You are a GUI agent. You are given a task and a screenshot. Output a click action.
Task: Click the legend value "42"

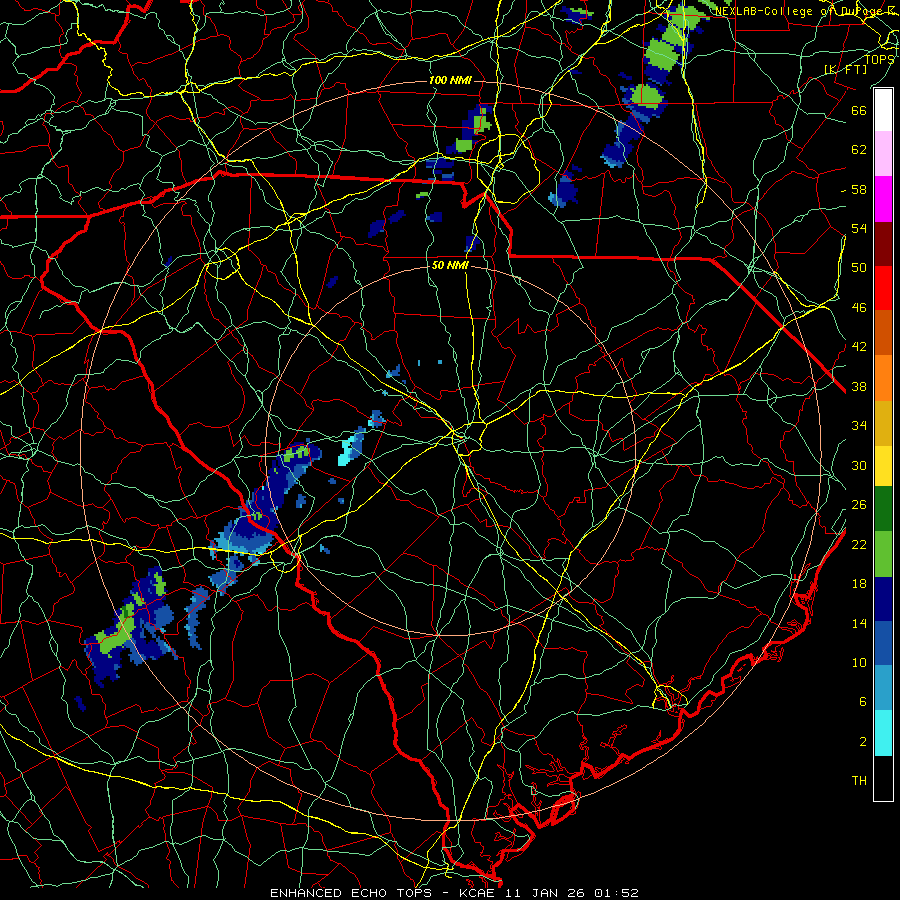(859, 347)
